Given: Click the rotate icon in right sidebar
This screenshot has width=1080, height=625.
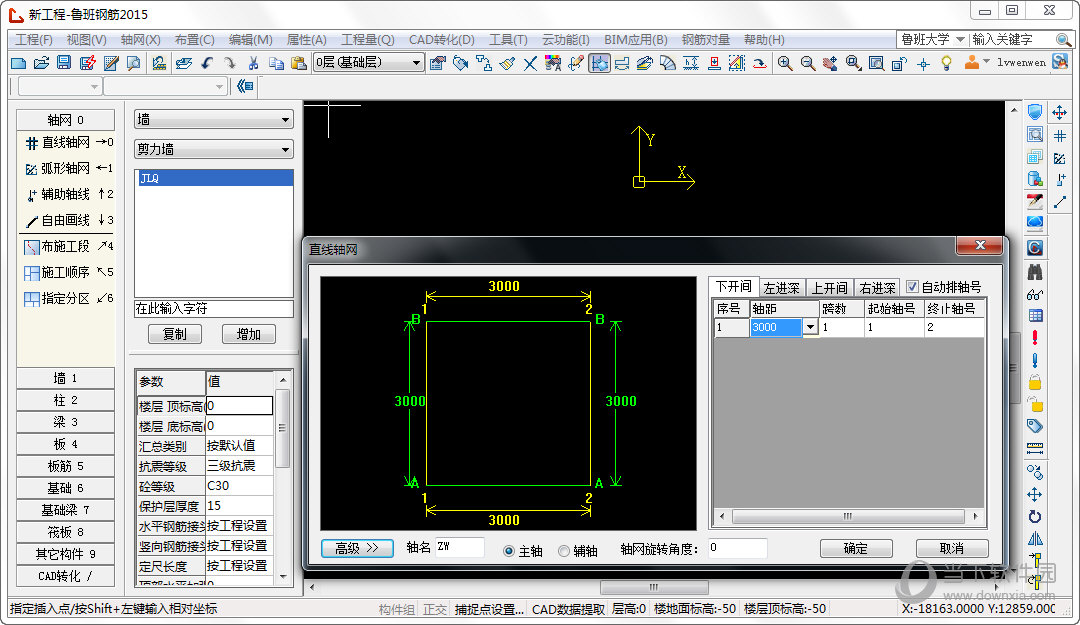Looking at the screenshot, I should [1035, 517].
